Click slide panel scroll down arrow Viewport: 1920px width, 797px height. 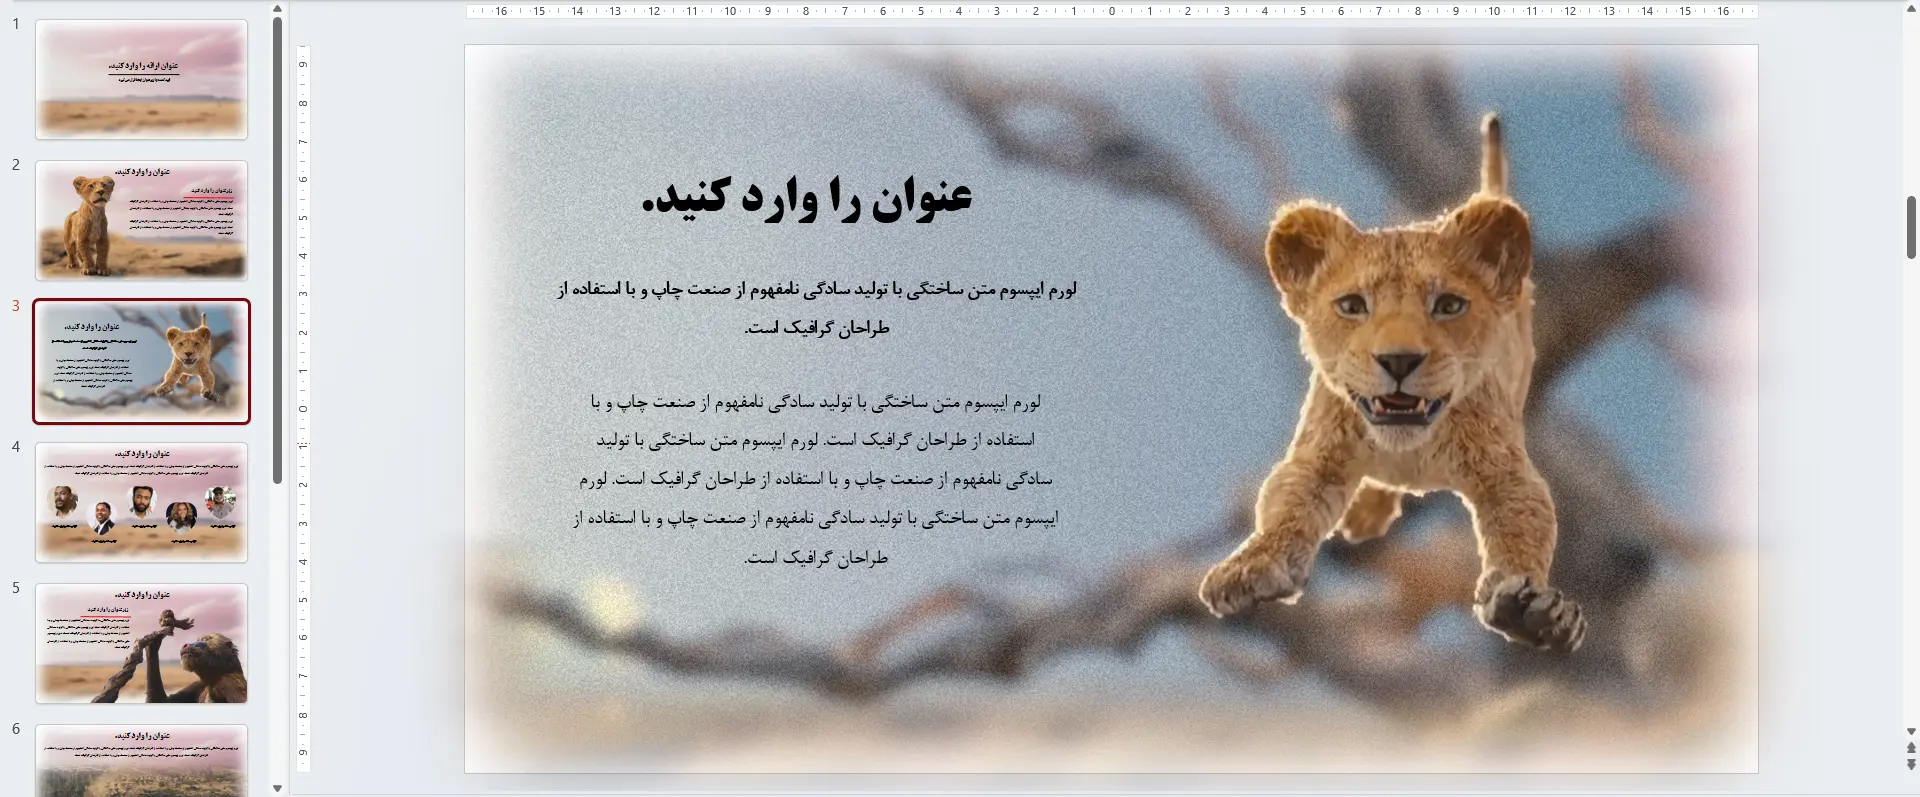point(277,788)
